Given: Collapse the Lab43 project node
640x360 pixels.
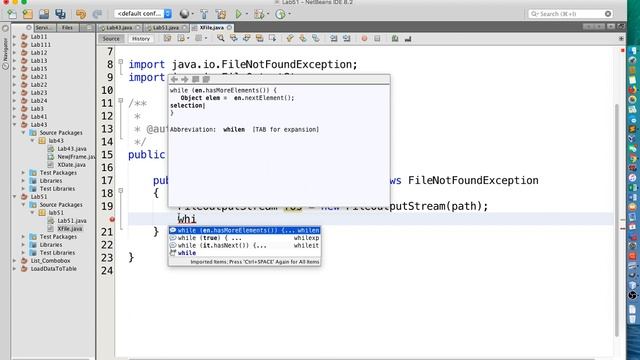Looking at the screenshot, I should [x=15, y=125].
